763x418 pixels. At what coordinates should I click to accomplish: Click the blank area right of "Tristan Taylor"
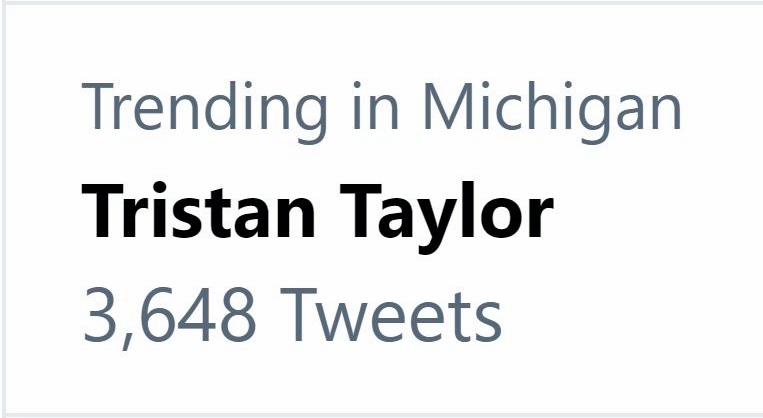pyautogui.click(x=650, y=212)
